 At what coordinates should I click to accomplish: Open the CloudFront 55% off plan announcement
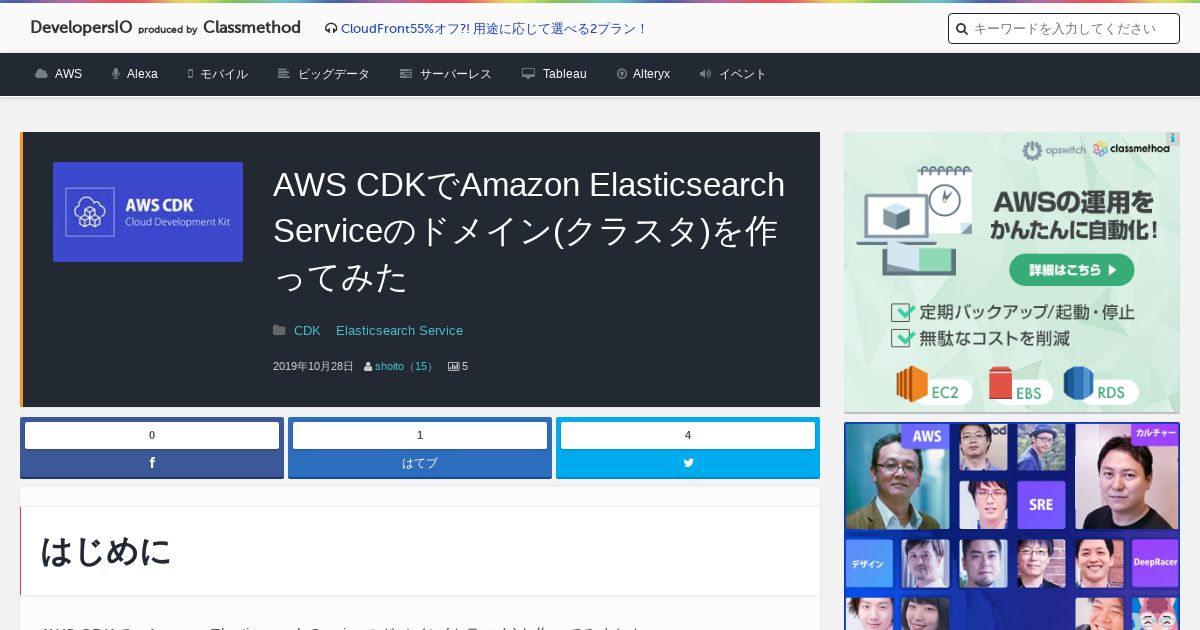(x=494, y=29)
